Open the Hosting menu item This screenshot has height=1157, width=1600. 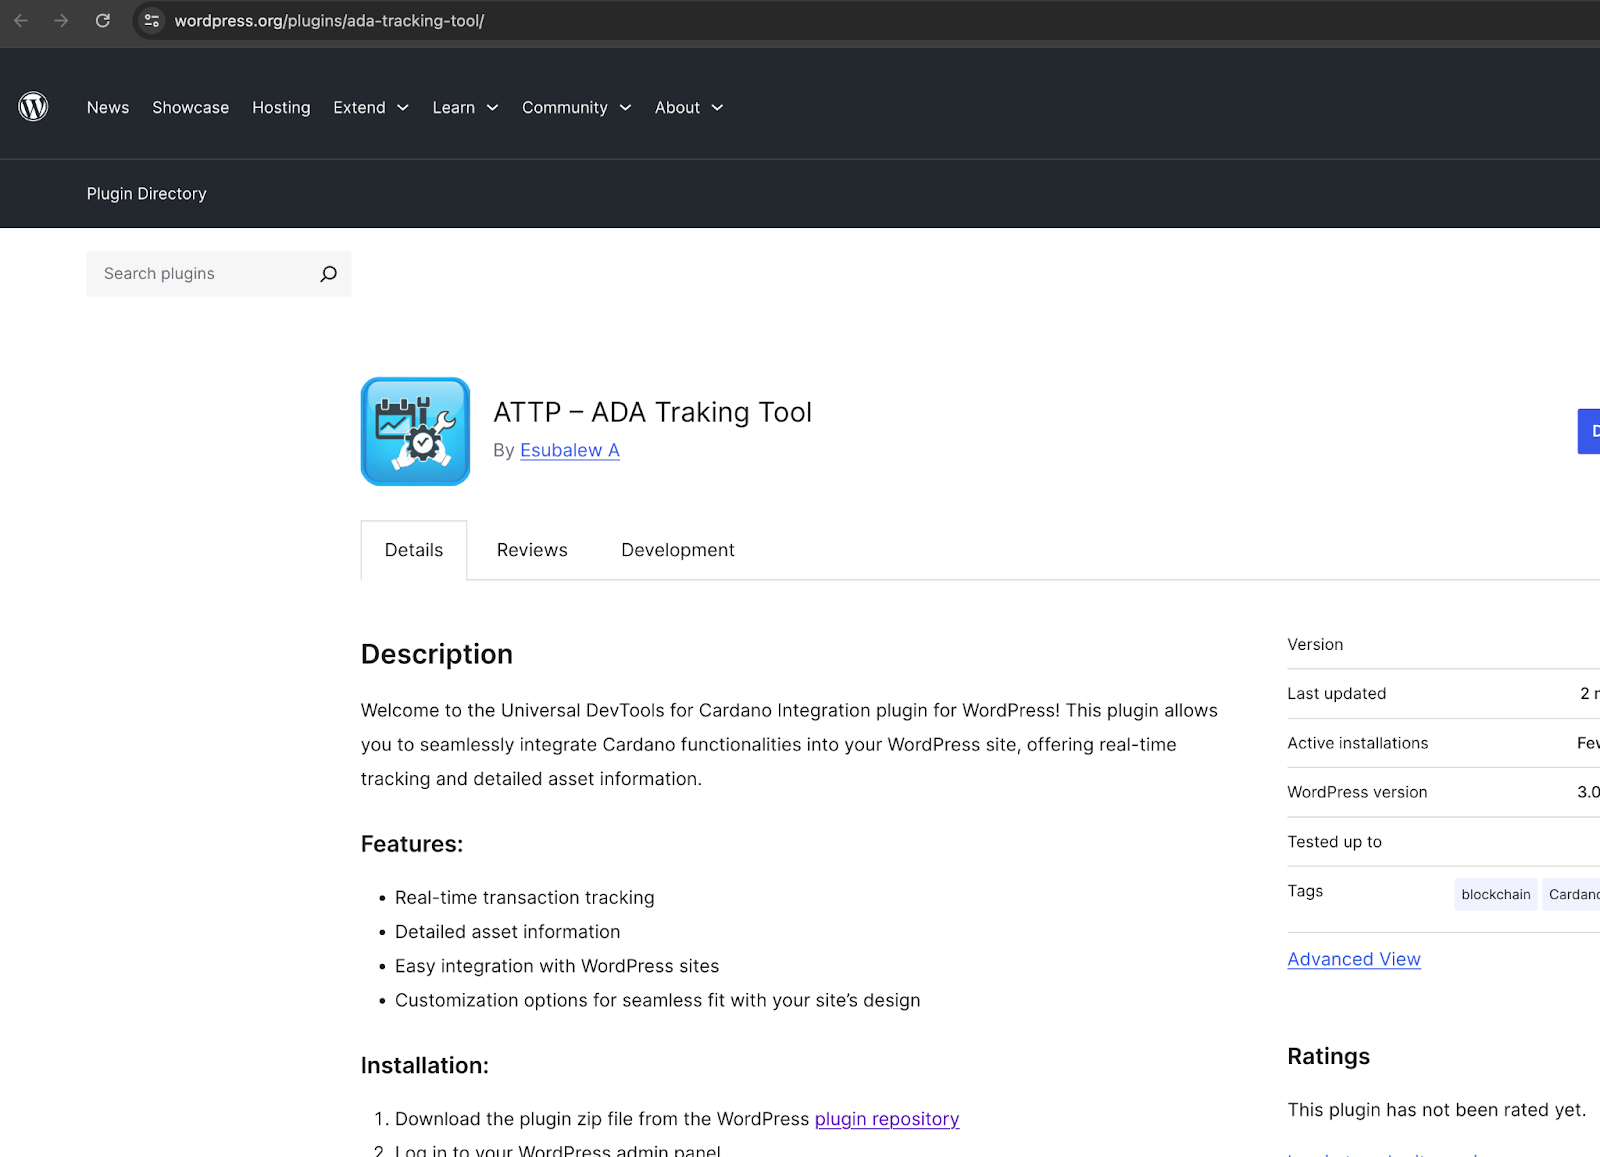(x=281, y=107)
